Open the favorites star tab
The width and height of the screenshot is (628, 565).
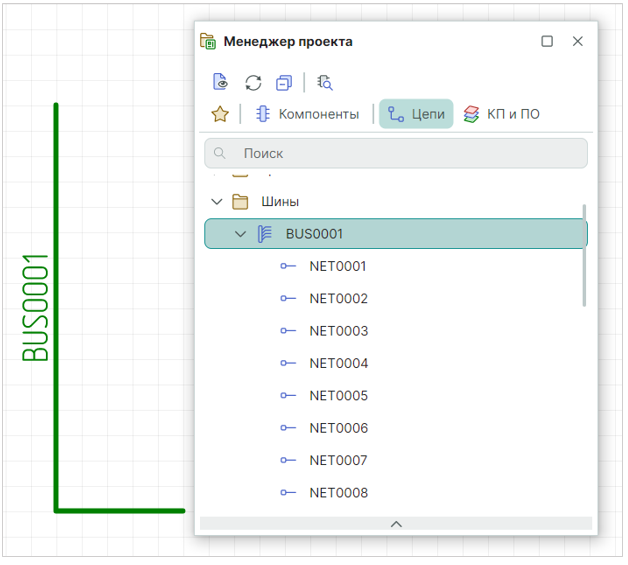220,114
